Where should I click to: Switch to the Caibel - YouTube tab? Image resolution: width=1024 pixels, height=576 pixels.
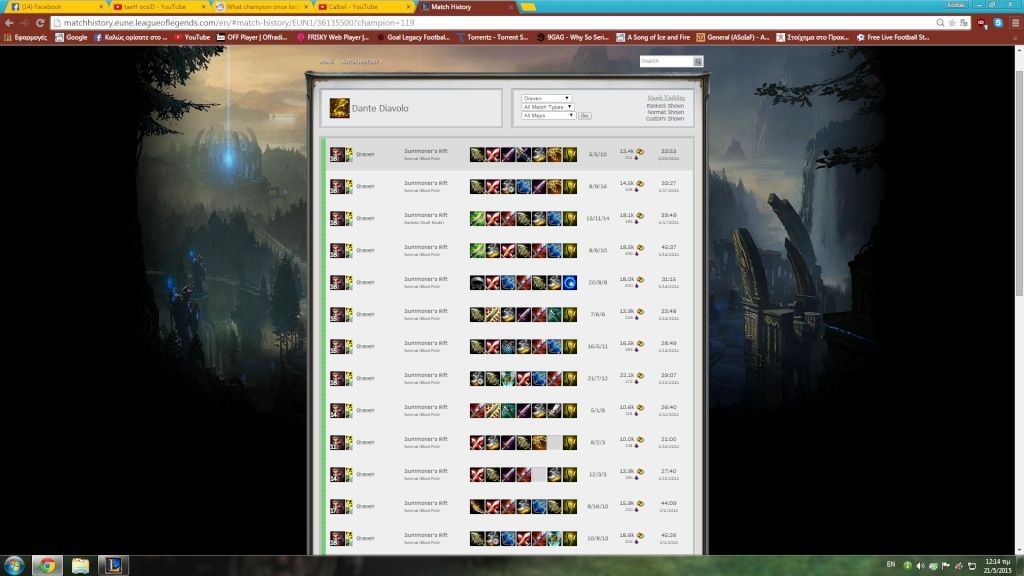(364, 7)
